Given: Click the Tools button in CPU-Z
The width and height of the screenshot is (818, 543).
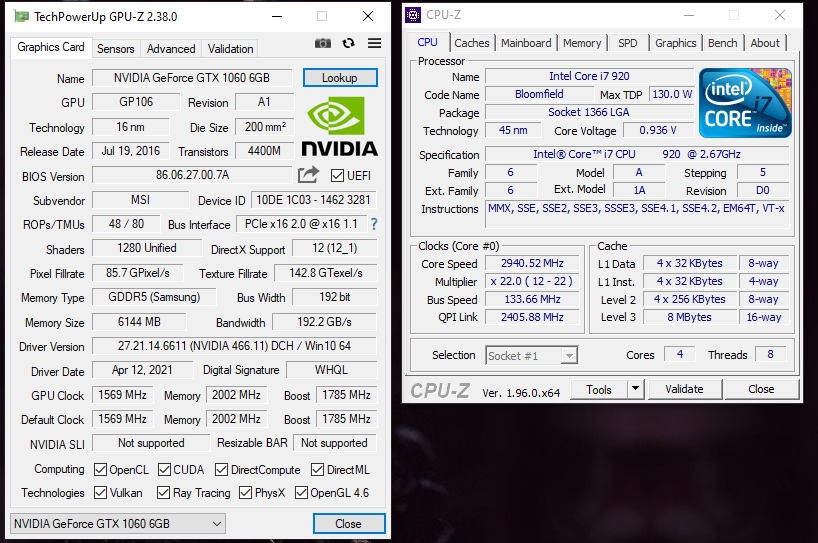Looking at the screenshot, I should pyautogui.click(x=598, y=389).
